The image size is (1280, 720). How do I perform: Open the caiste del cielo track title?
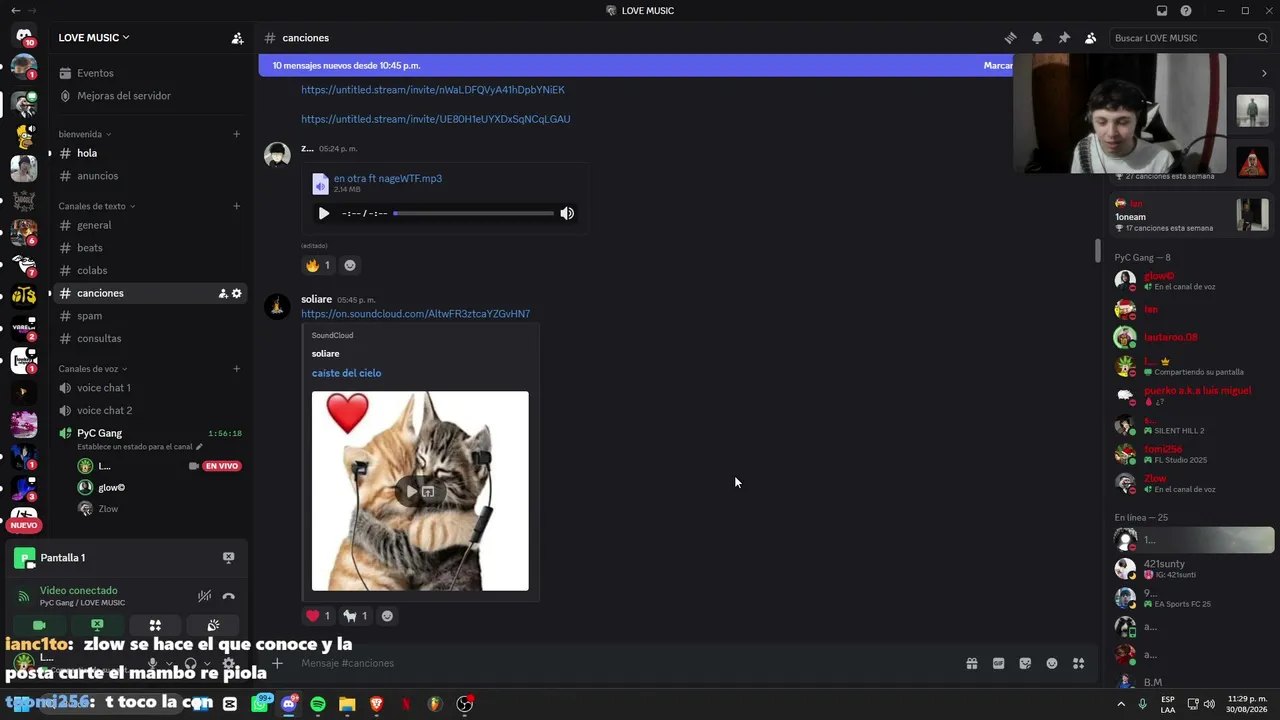[x=346, y=373]
